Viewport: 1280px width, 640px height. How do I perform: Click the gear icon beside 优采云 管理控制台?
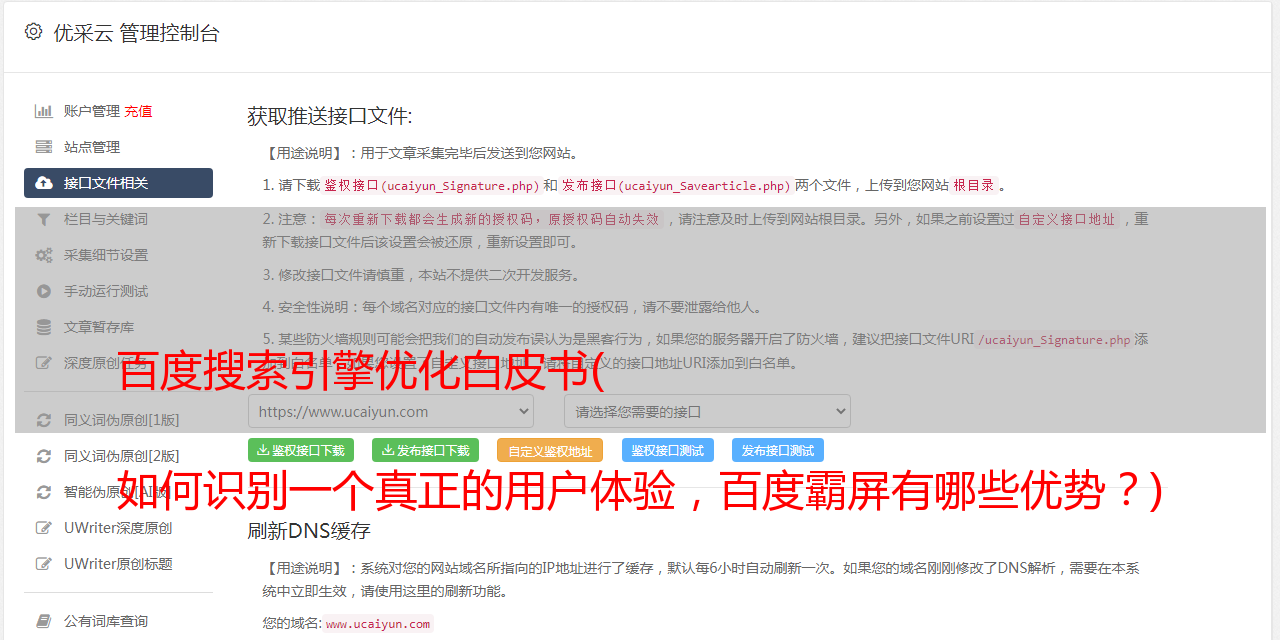pyautogui.click(x=33, y=32)
